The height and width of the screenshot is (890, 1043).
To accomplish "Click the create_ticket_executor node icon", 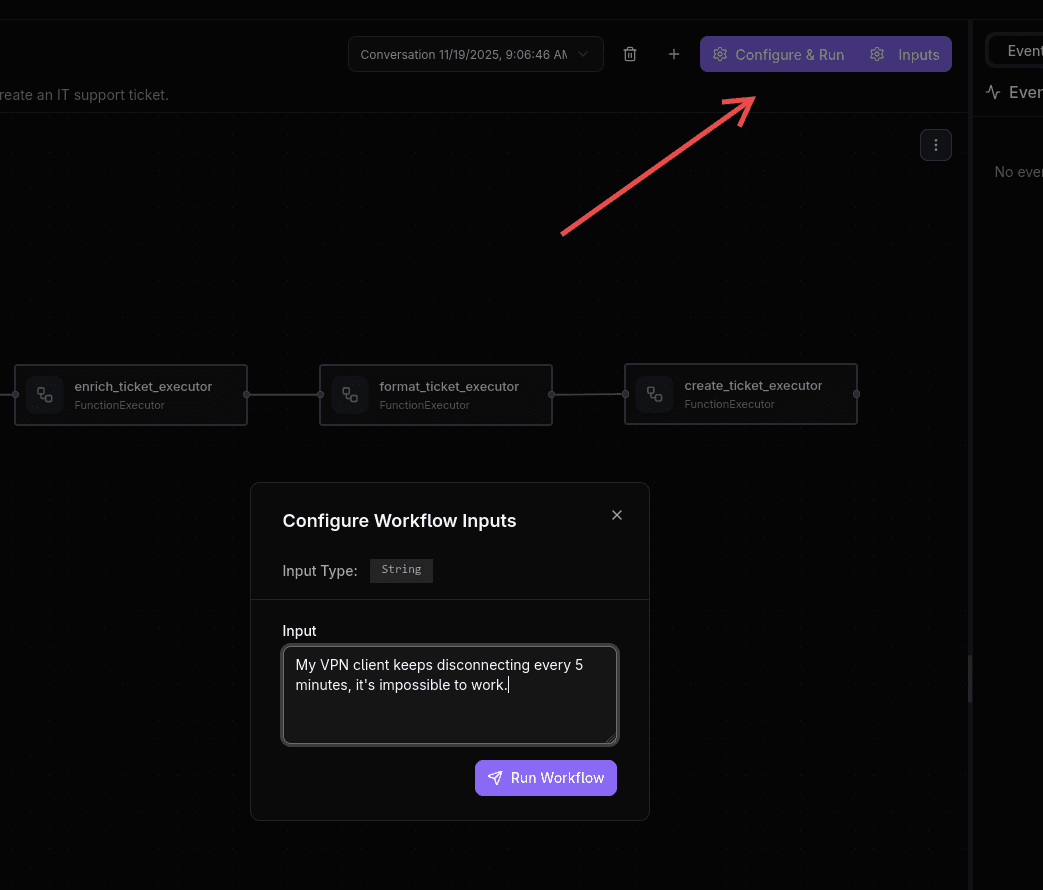I will pyautogui.click(x=654, y=394).
